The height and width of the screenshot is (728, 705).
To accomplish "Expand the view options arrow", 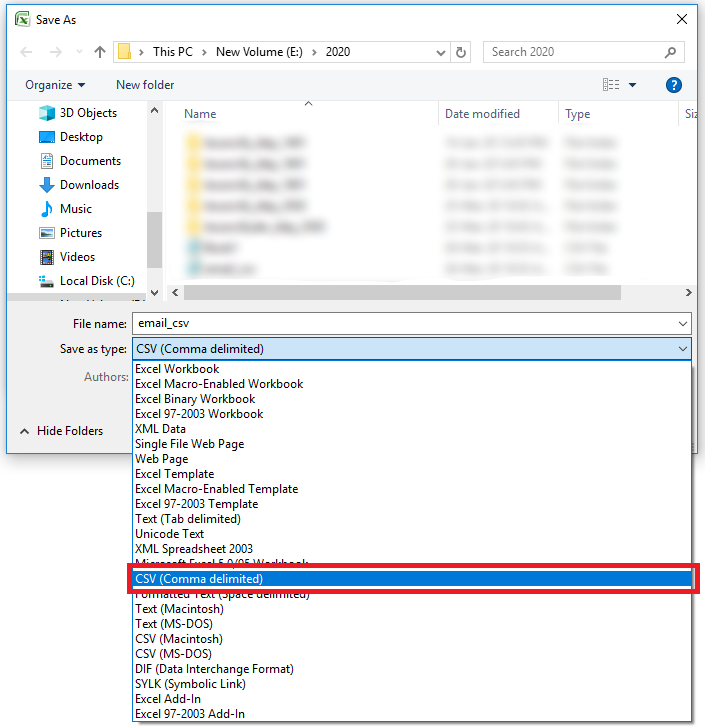I will (x=632, y=85).
